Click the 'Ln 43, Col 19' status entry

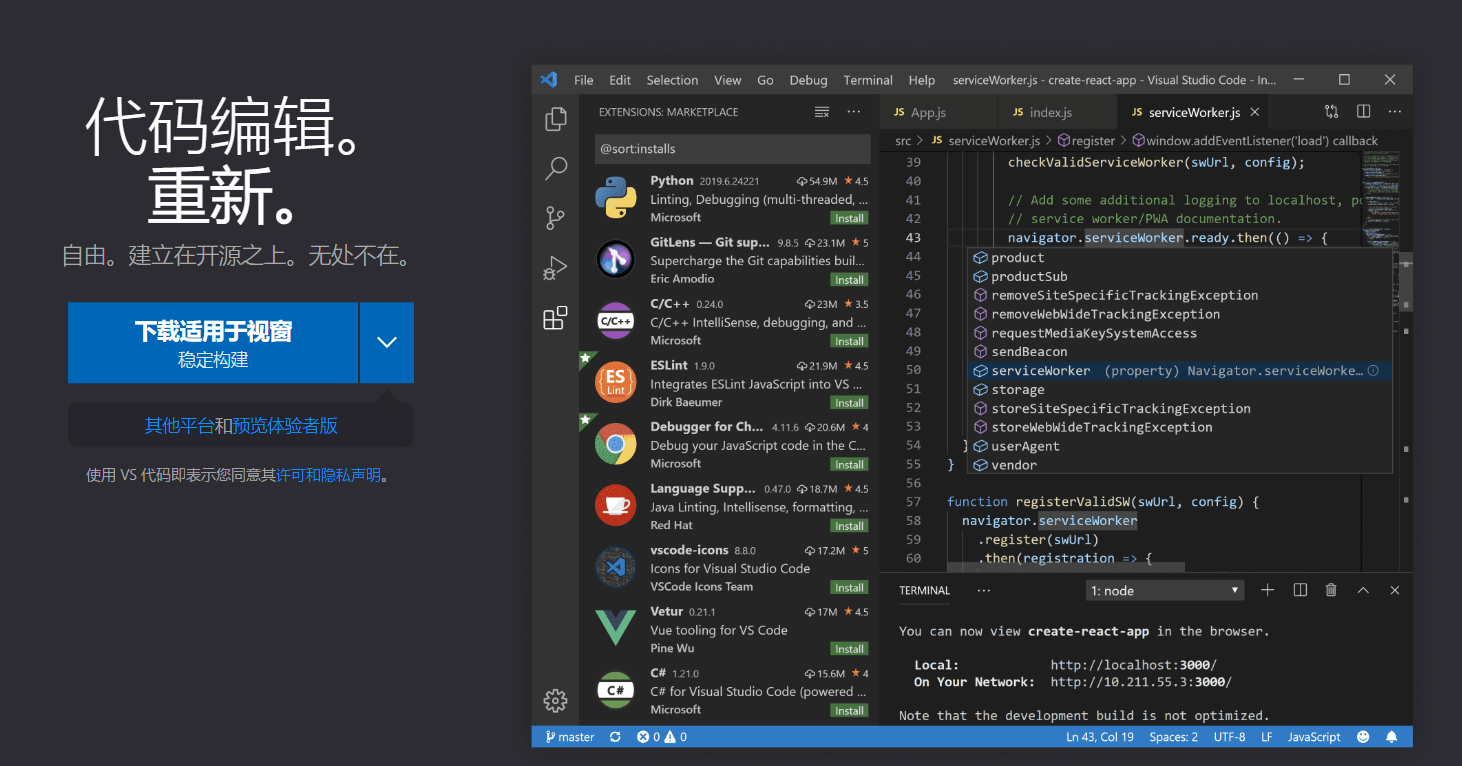pos(1099,737)
